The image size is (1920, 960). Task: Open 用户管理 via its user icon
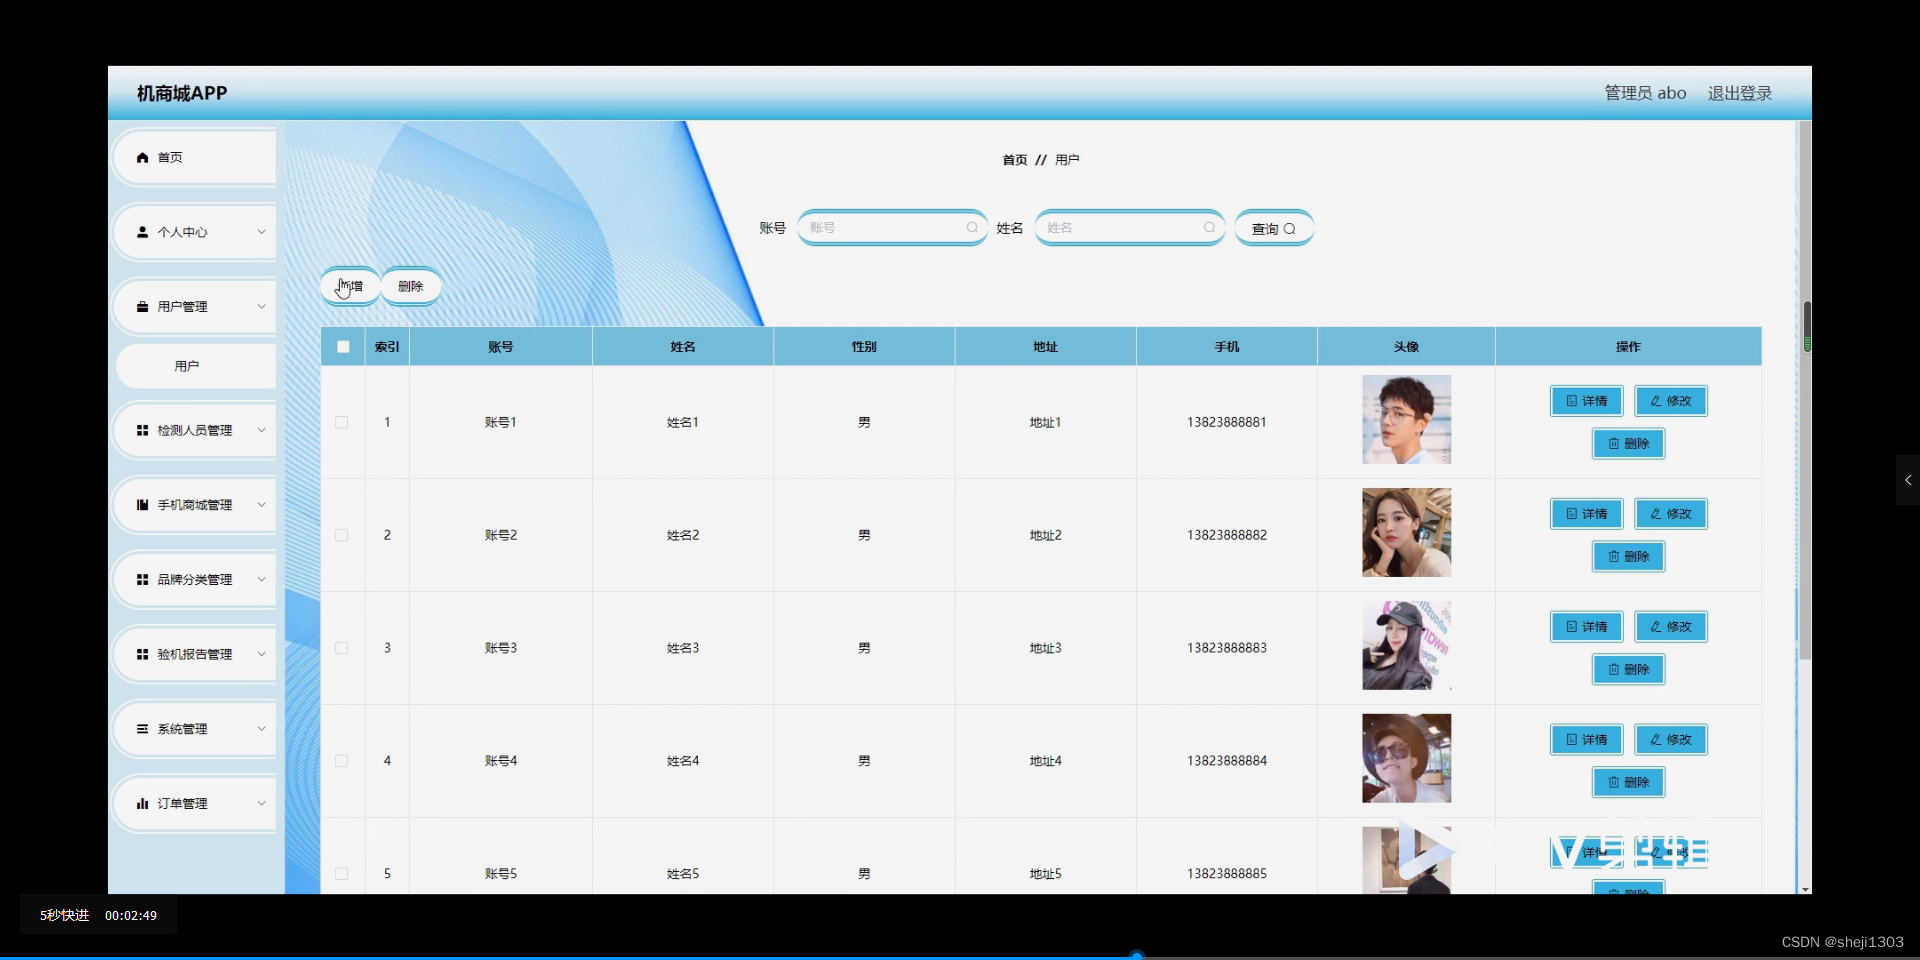click(141, 306)
